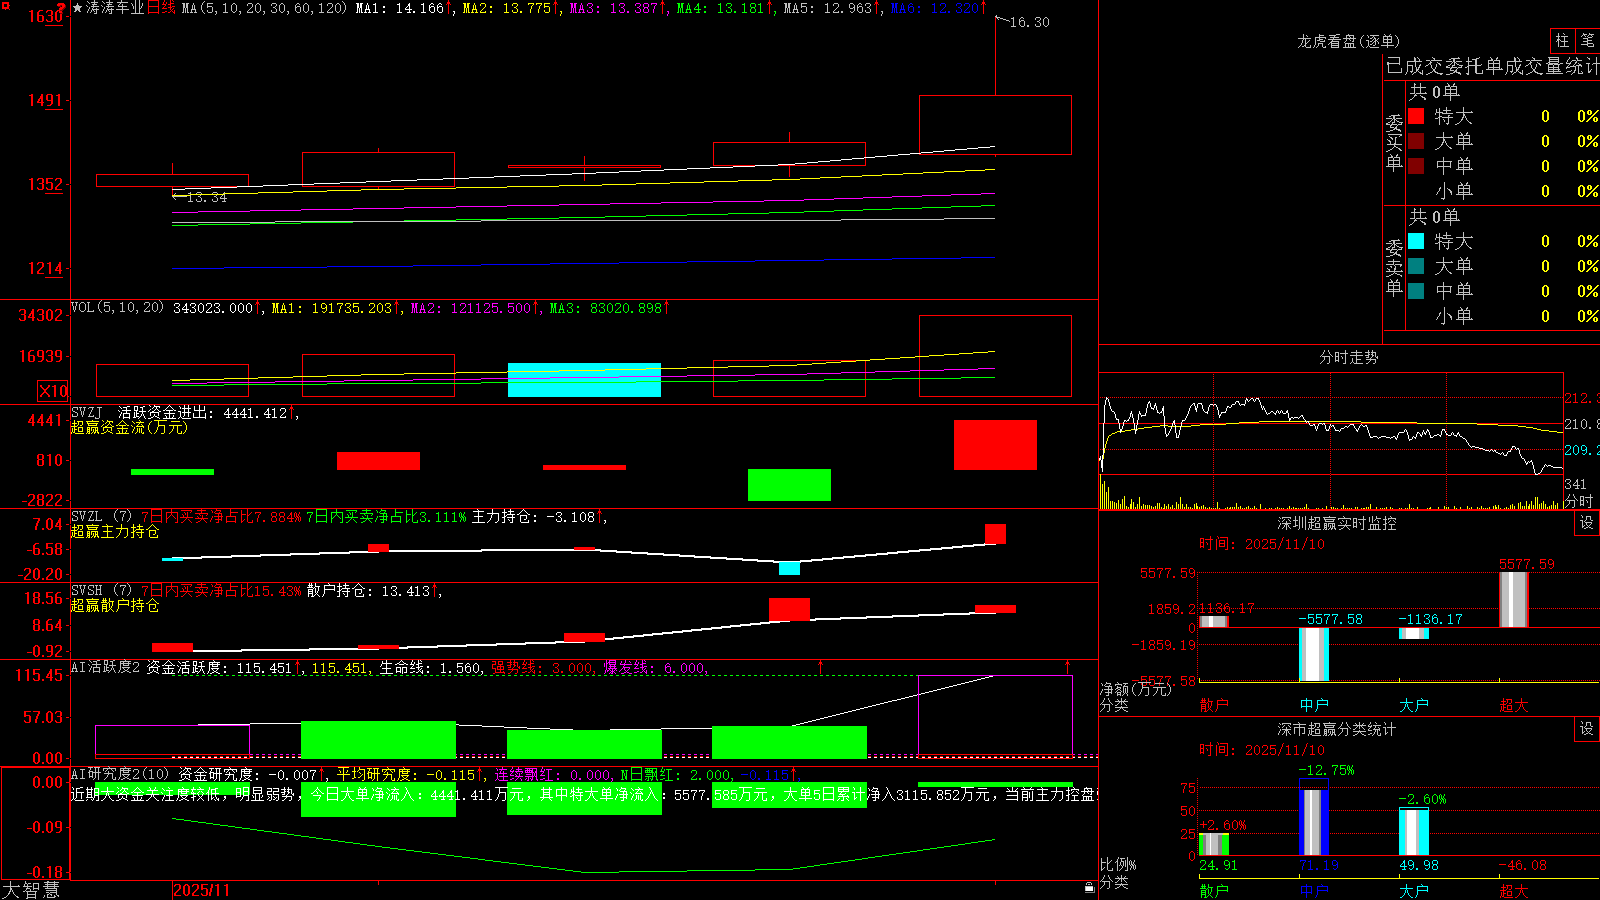Click the 已成交委托单成交量统计 header
This screenshot has width=1600, height=900.
click(1492, 66)
